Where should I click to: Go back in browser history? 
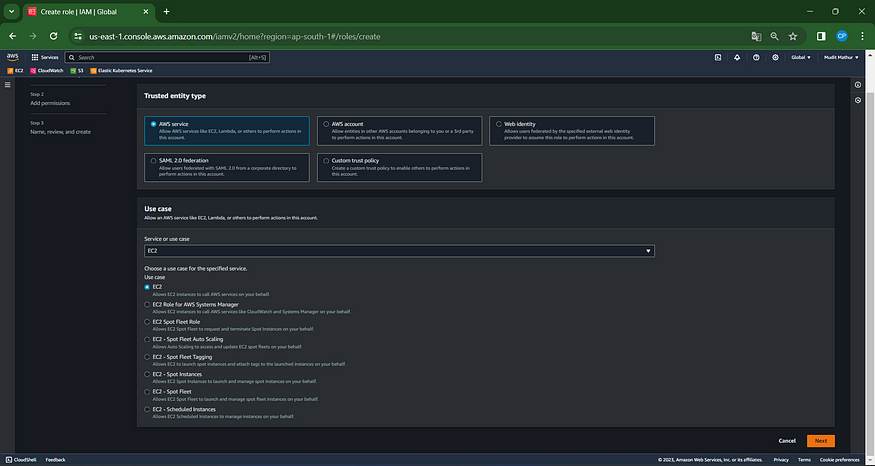13,36
